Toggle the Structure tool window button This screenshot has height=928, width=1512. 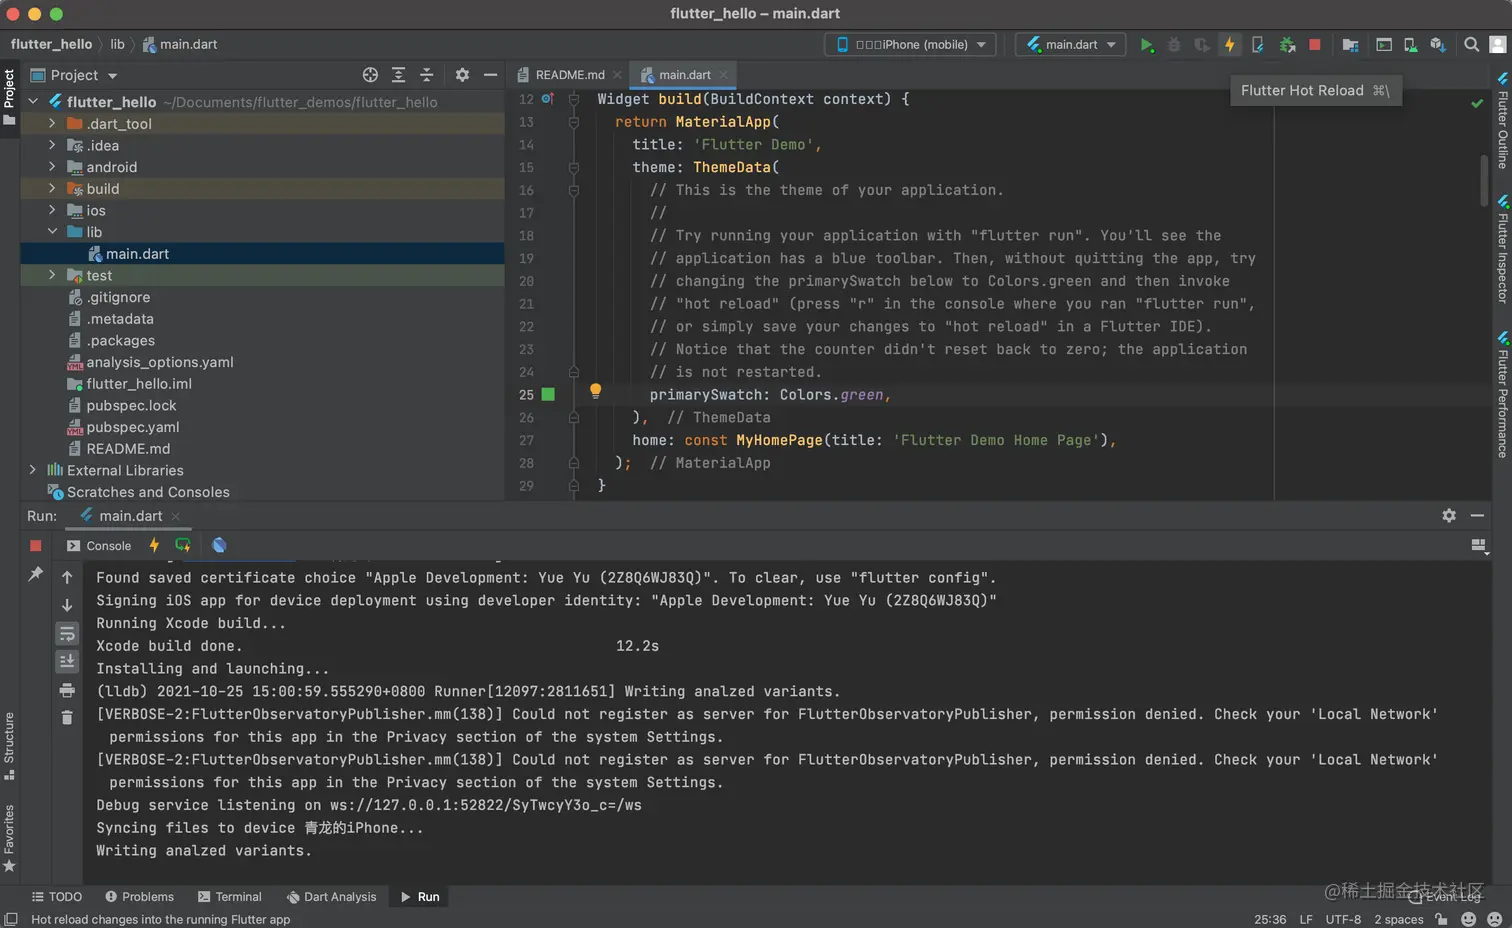[9, 746]
